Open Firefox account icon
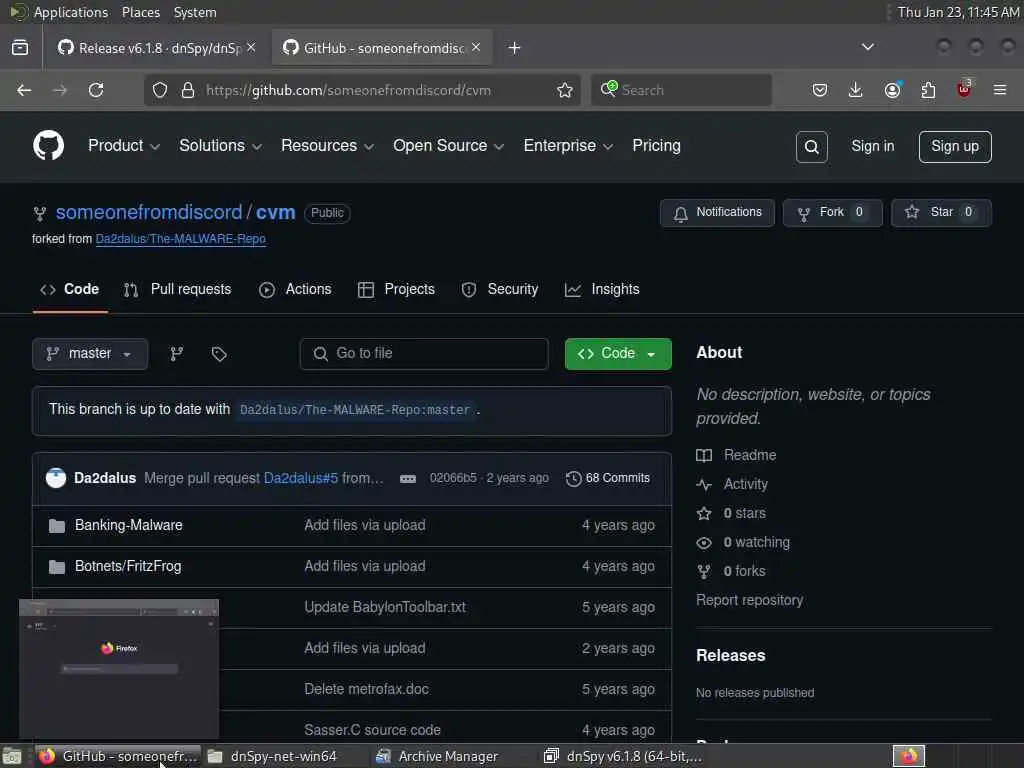The image size is (1024, 768). 892,90
